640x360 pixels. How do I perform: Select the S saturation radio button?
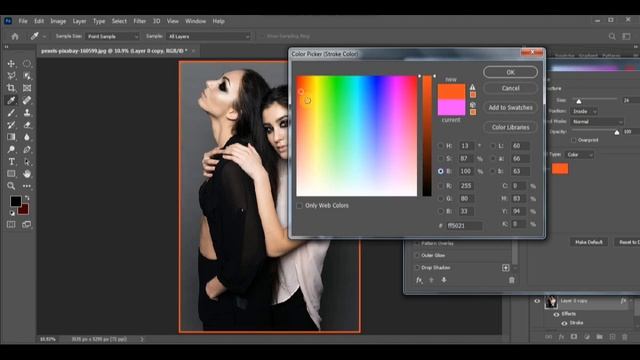click(x=440, y=158)
